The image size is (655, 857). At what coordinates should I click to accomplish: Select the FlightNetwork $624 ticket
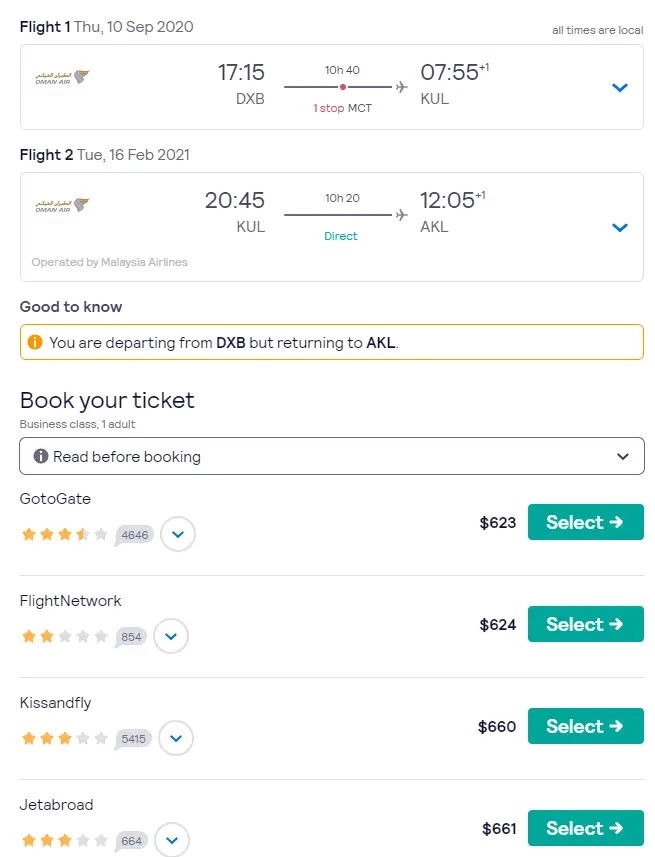(x=585, y=624)
